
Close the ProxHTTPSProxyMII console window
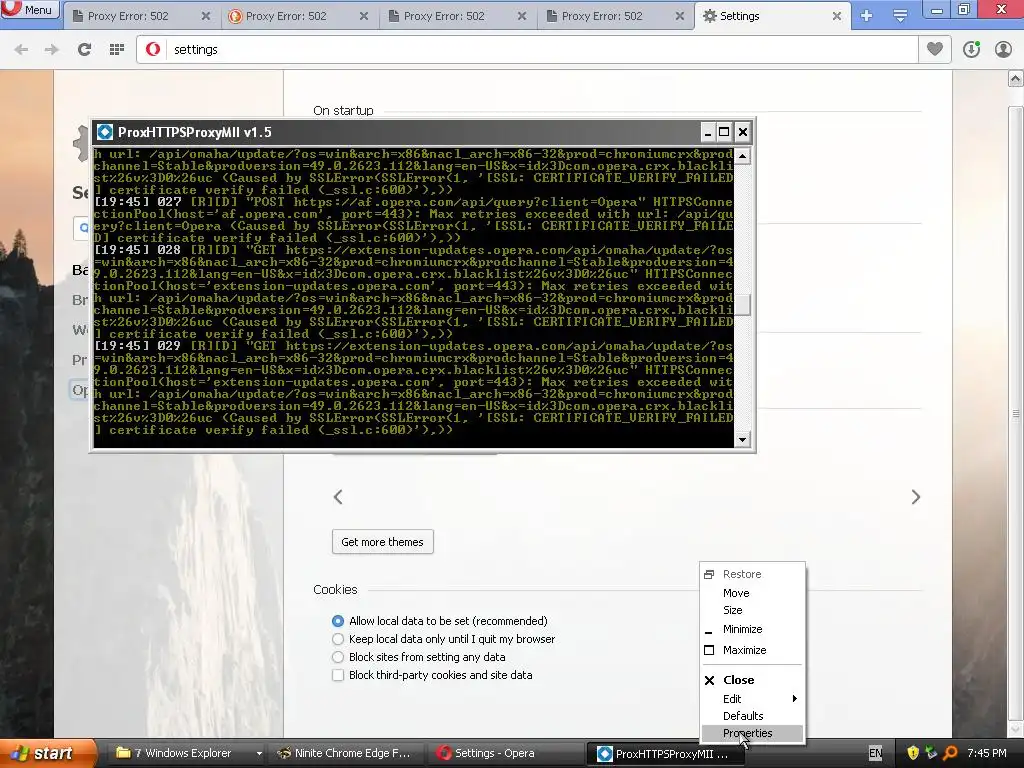pyautogui.click(x=743, y=133)
